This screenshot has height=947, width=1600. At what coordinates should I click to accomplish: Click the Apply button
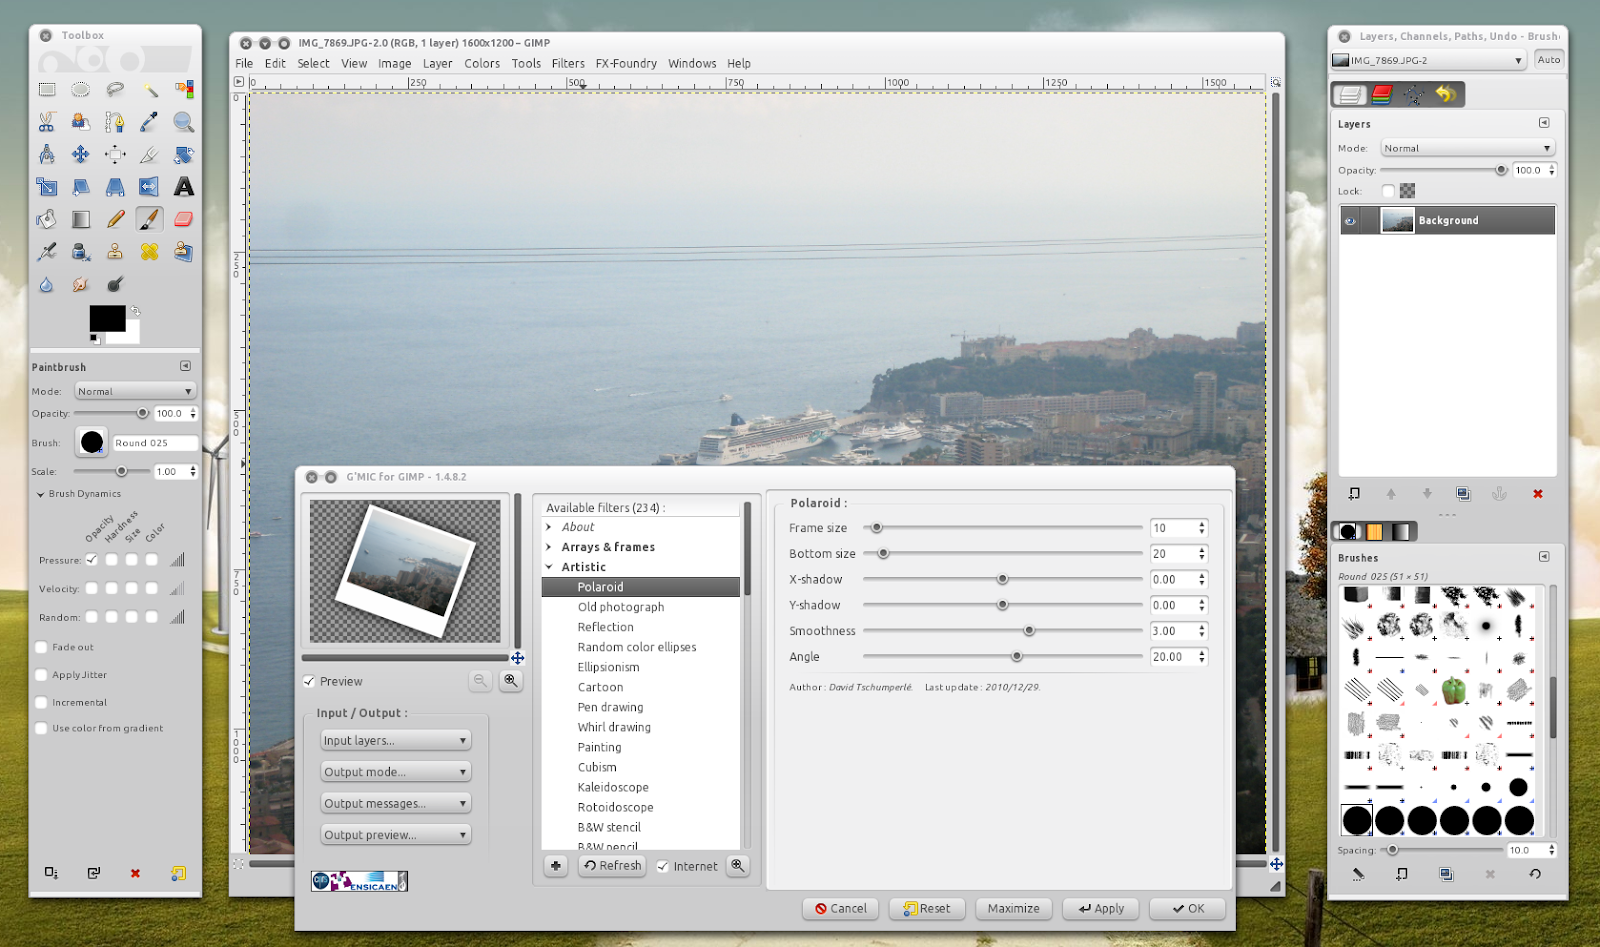click(x=1100, y=909)
